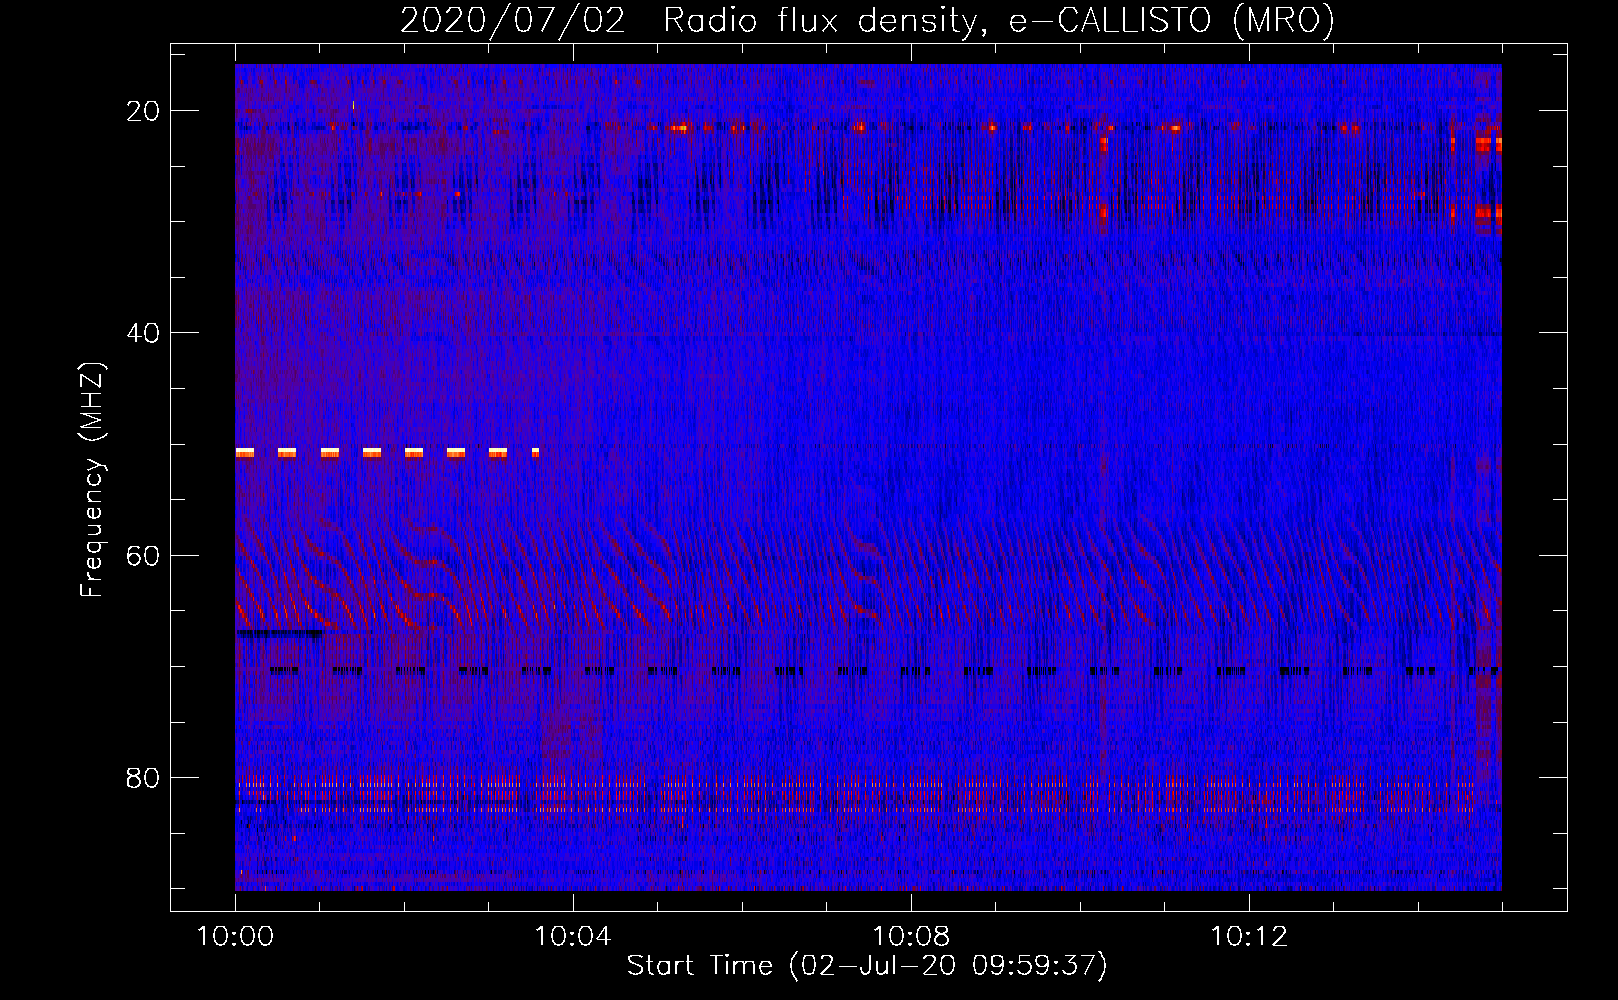Click the 60 MHz frequency tick label
Image resolution: width=1618 pixels, height=1000 pixels.
click(143, 555)
